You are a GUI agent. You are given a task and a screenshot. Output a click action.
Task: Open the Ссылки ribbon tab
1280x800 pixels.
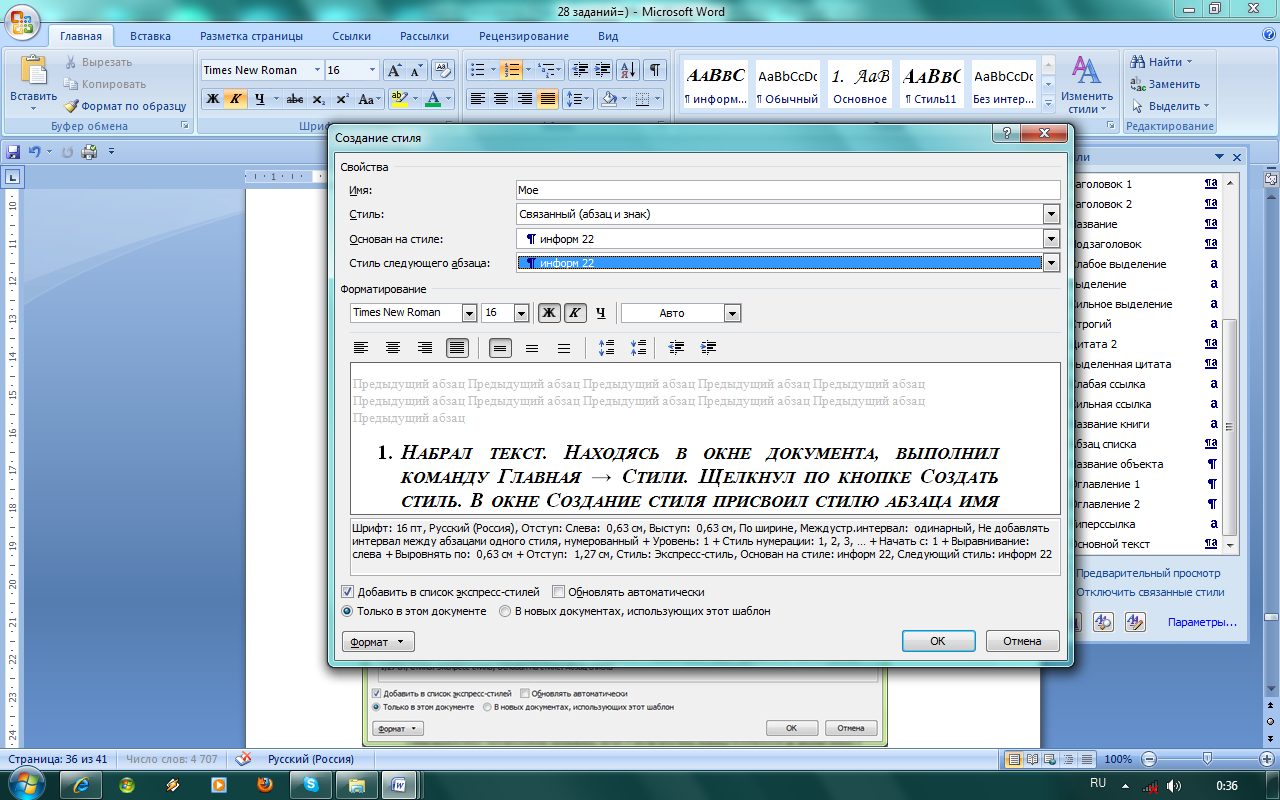click(352, 36)
